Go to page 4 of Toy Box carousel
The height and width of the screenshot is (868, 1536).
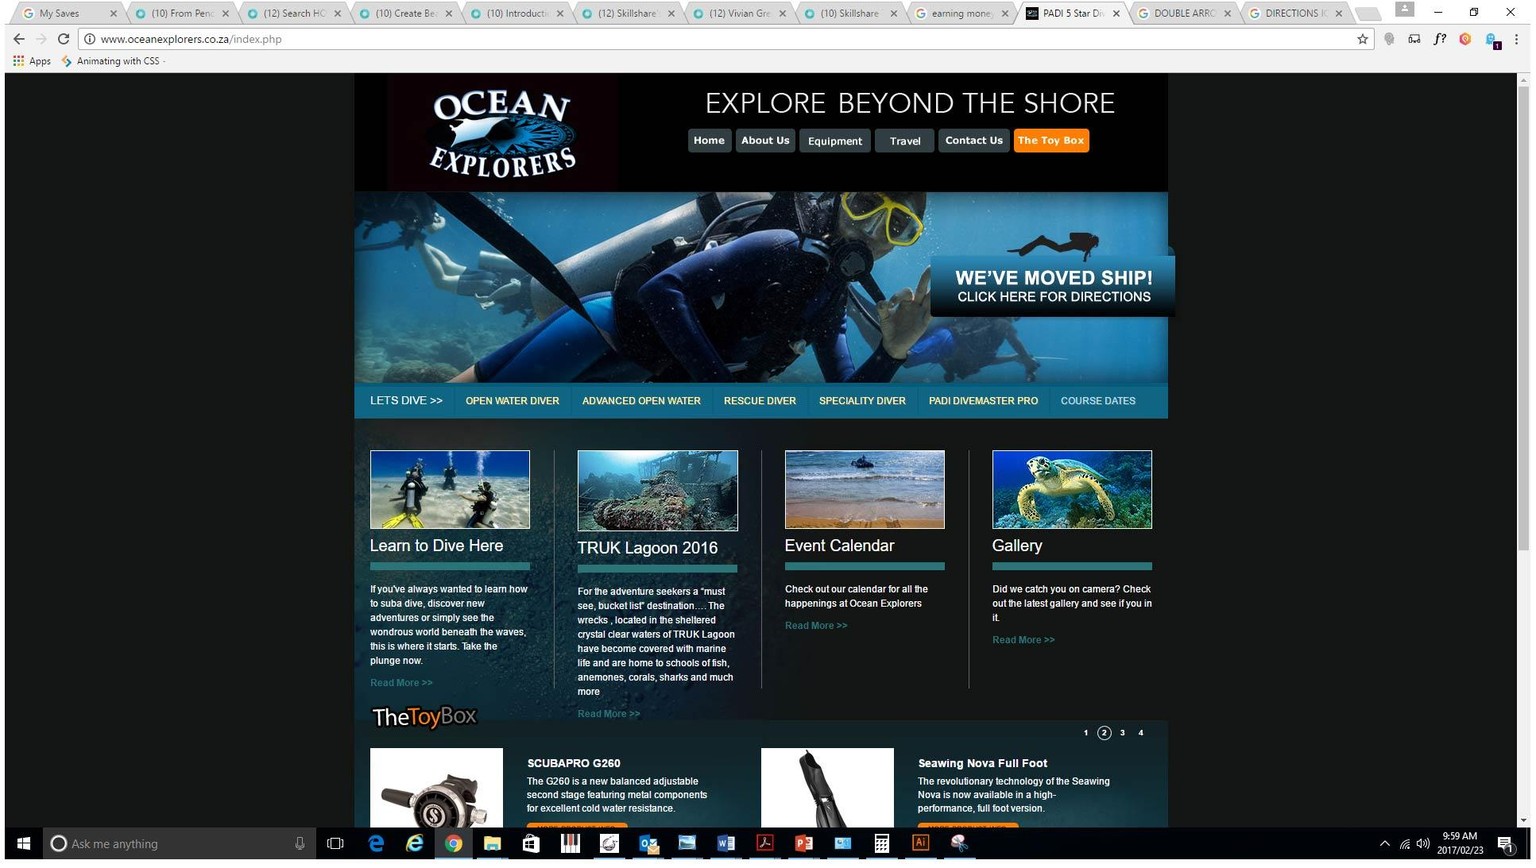1141,733
